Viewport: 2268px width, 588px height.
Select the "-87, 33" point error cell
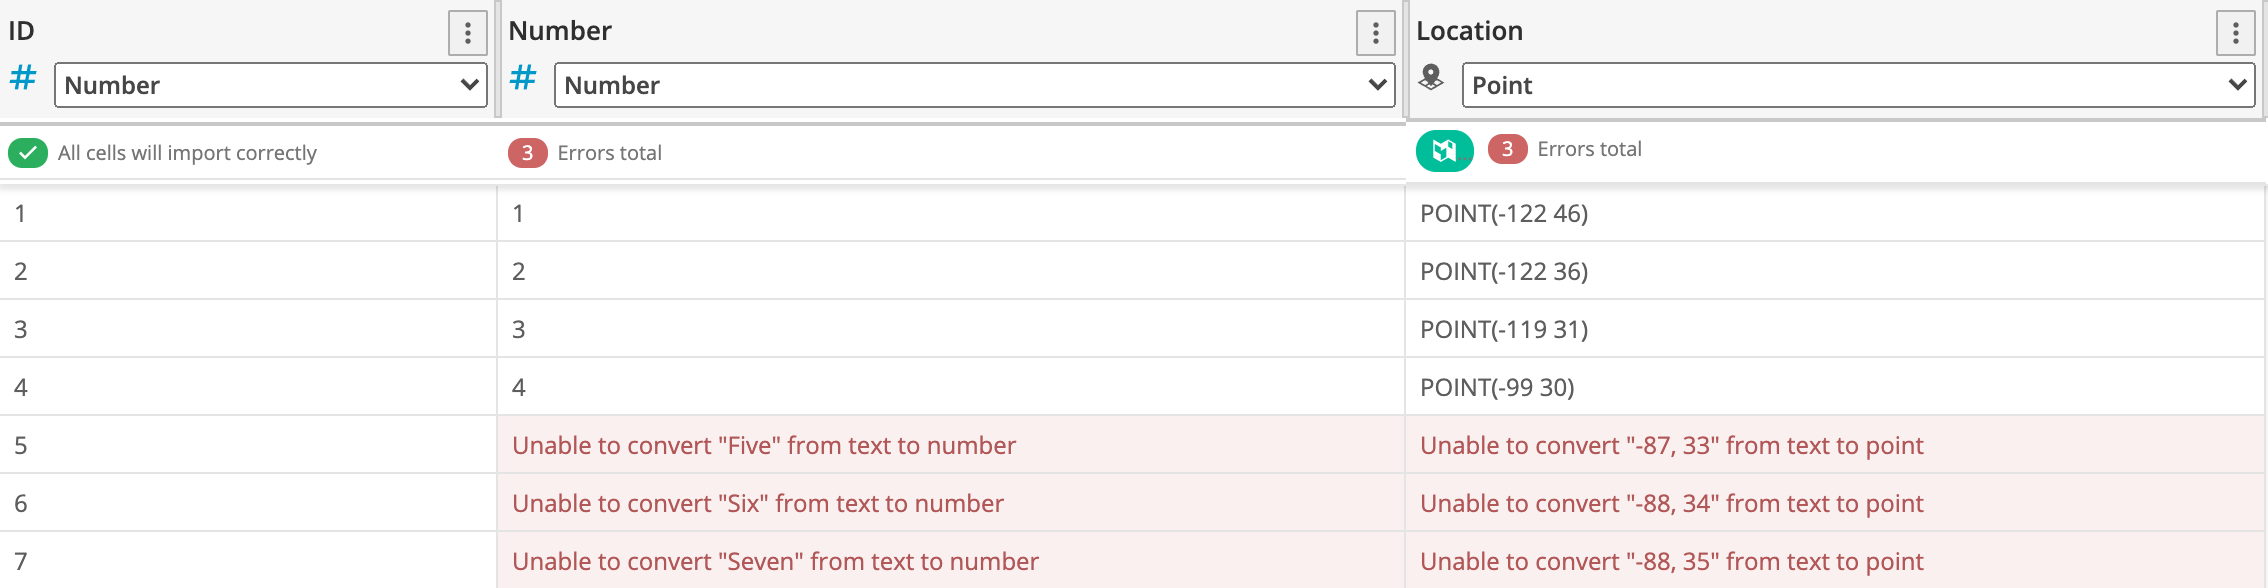1671,445
